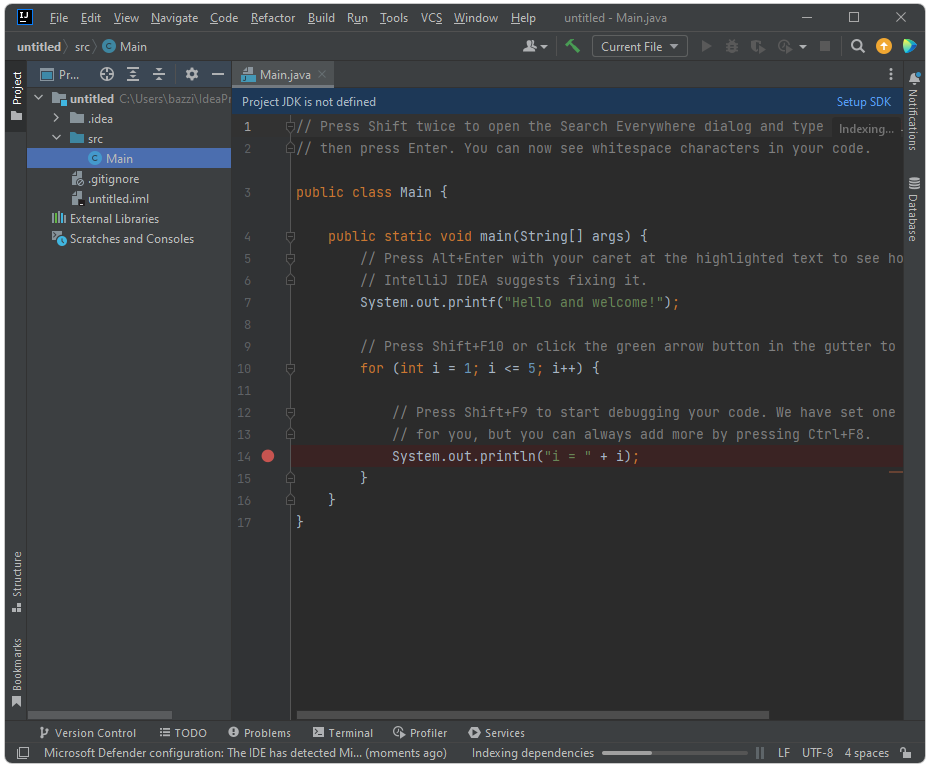Open the Services tool window

(496, 733)
